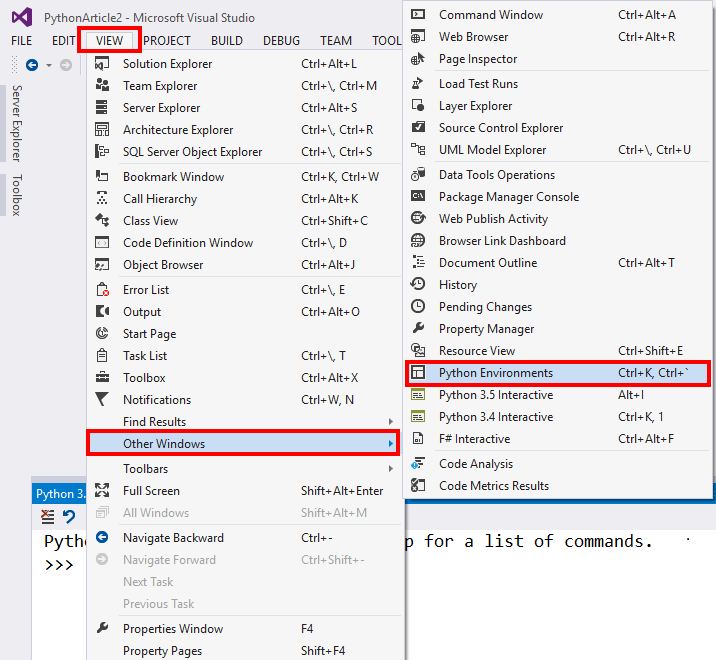Open the BUILD menu
Viewport: 716px width, 660px height.
pos(227,41)
